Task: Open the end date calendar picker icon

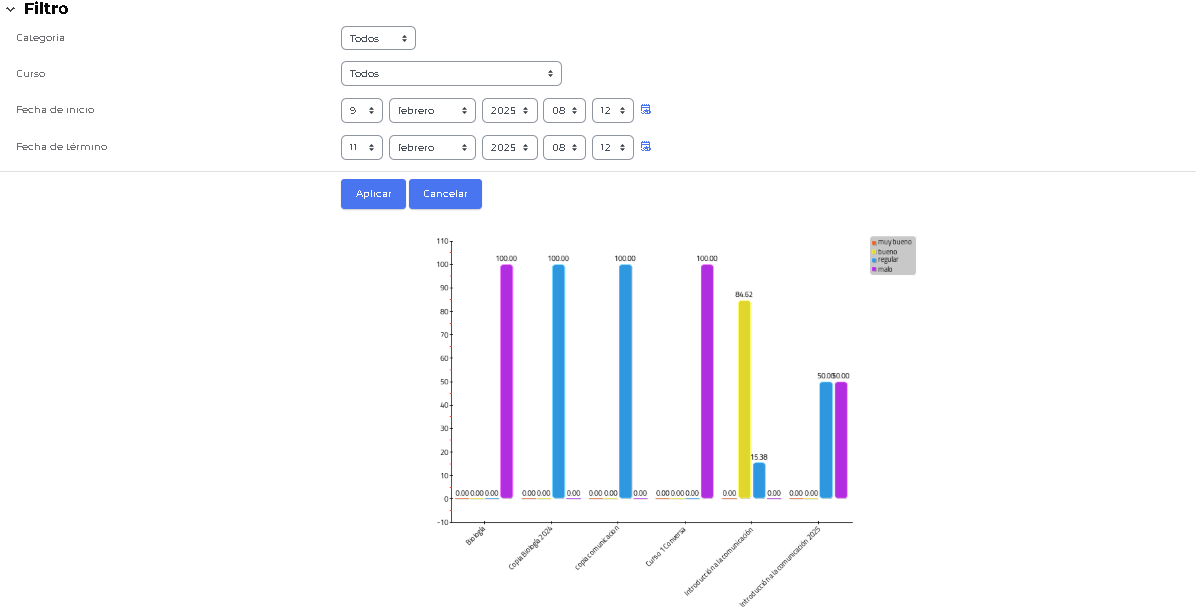Action: coord(646,147)
